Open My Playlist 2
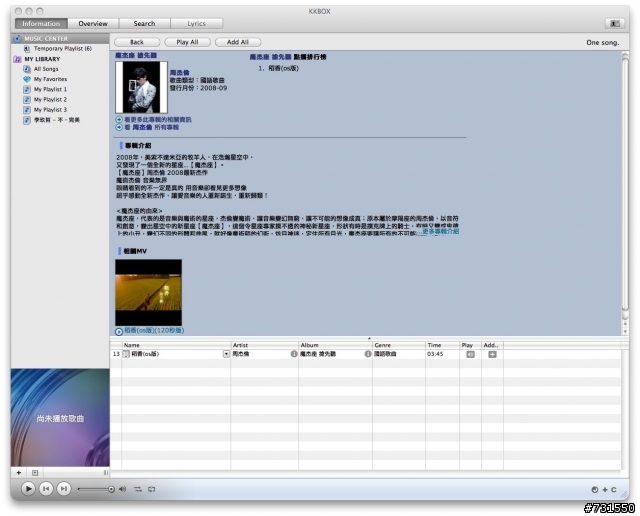Image resolution: width=640 pixels, height=516 pixels. pyautogui.click(x=50, y=100)
